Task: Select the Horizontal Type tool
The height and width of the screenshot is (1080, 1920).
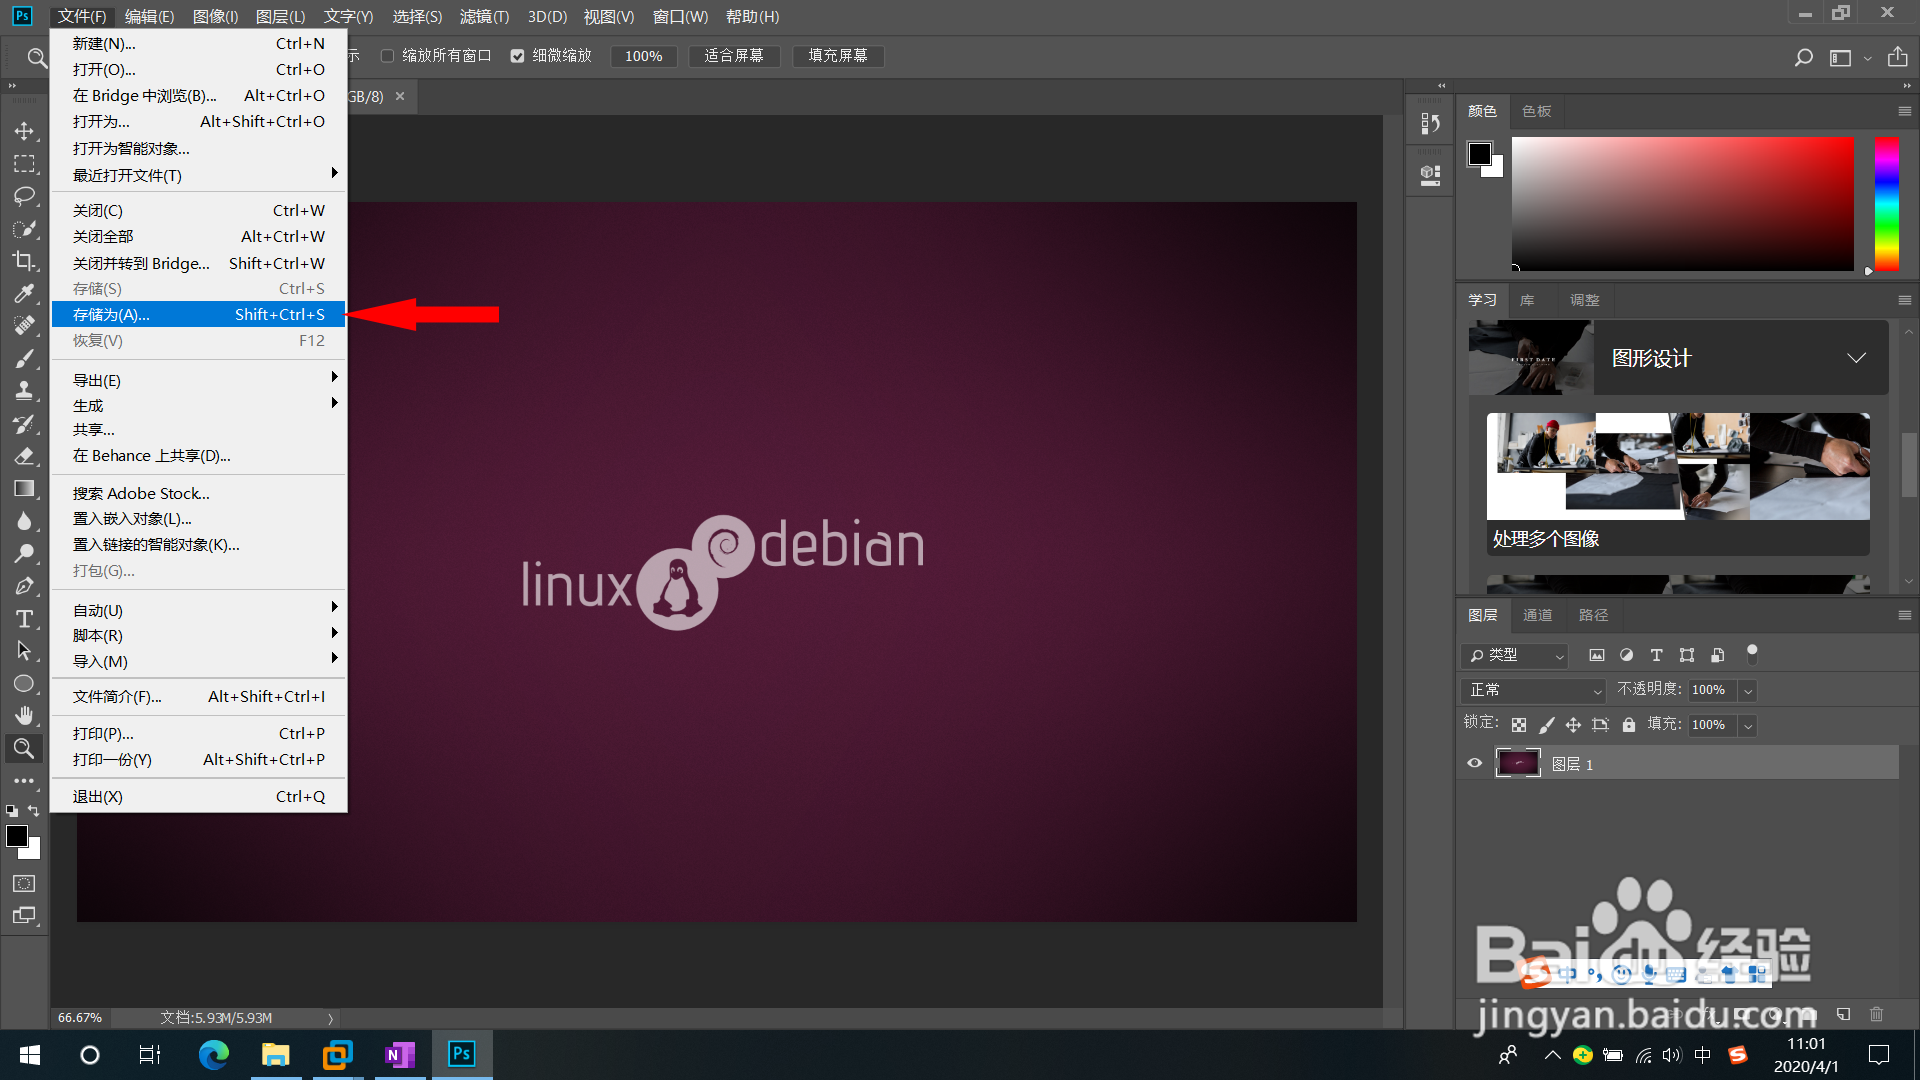Action: click(24, 619)
